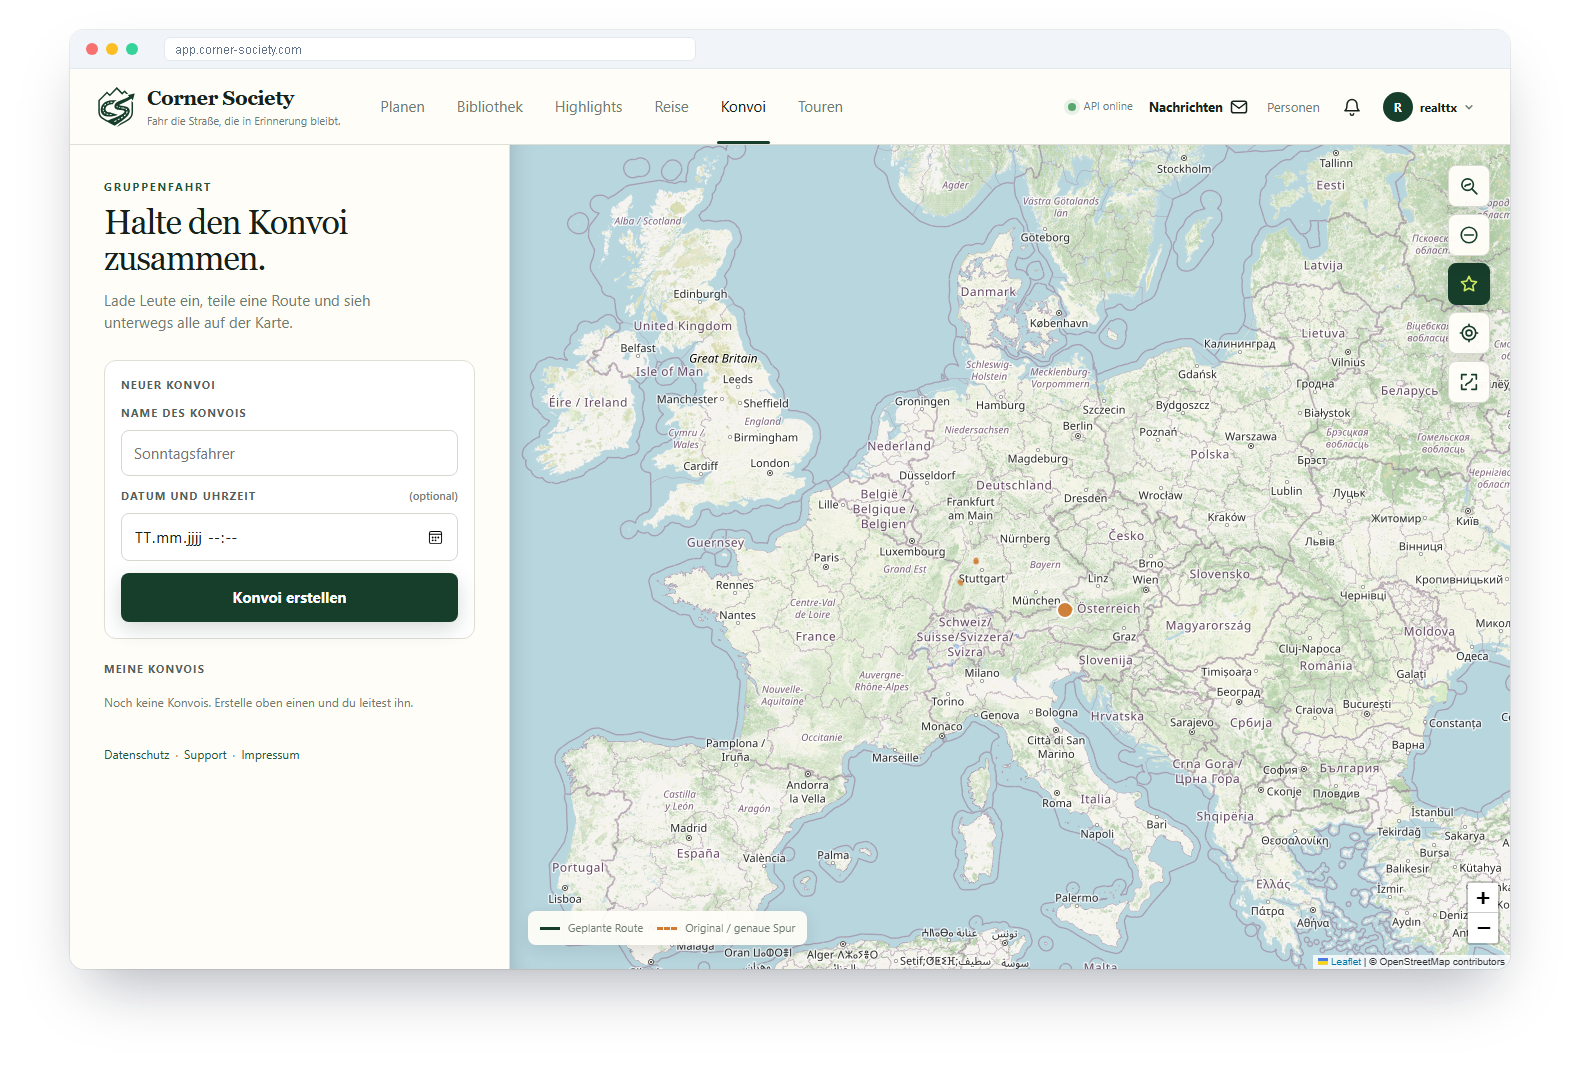Expand the map to fullscreen
This screenshot has height=1068, width=1580.
[1469, 382]
